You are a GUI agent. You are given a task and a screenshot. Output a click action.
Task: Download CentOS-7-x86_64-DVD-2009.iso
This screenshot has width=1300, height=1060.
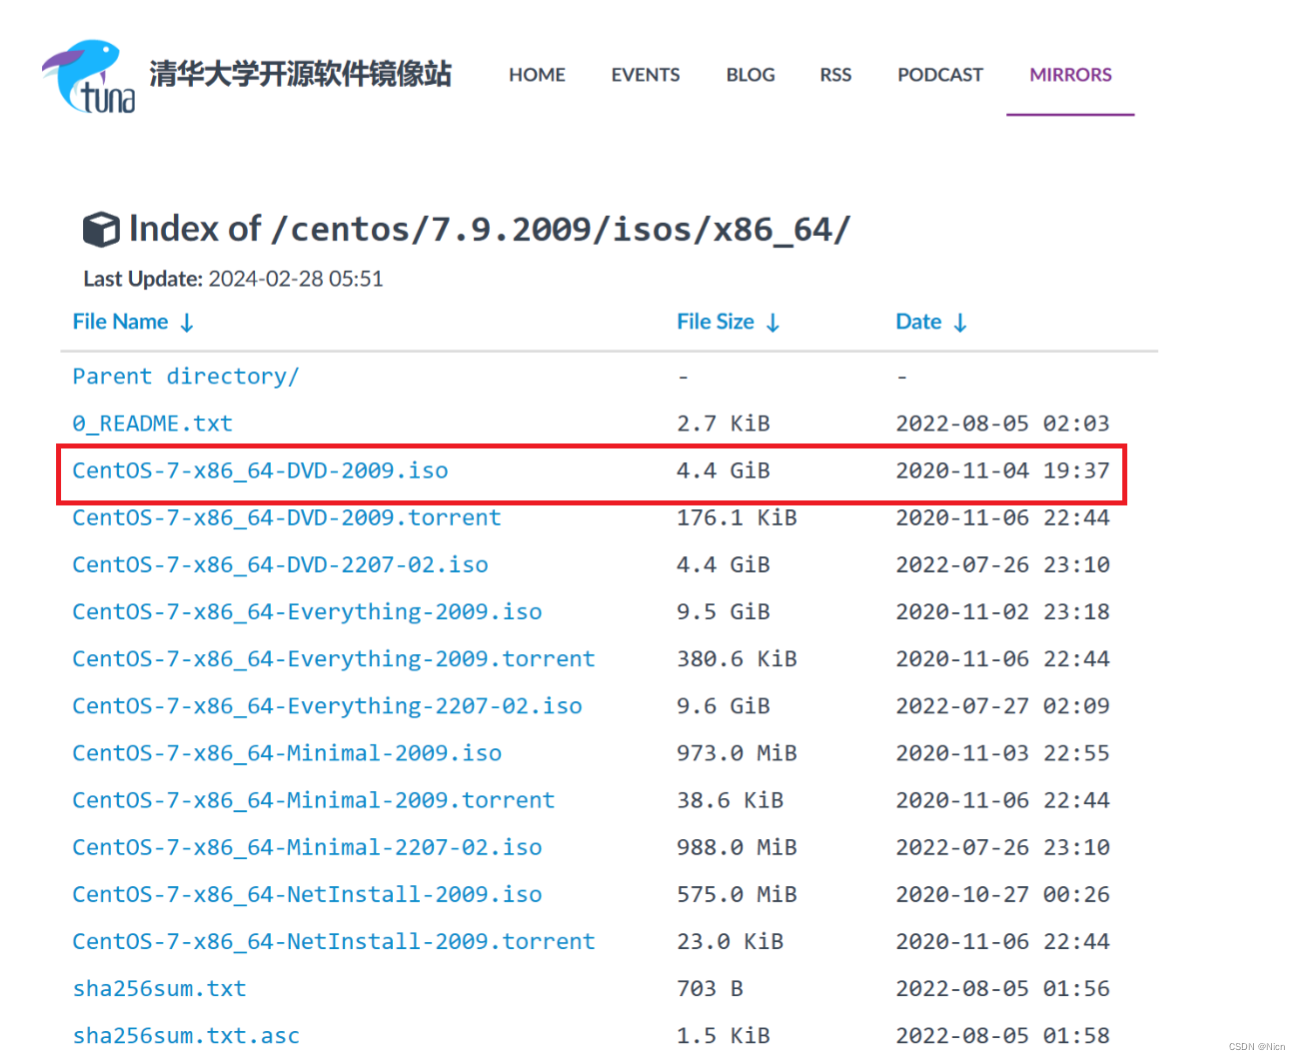(259, 471)
